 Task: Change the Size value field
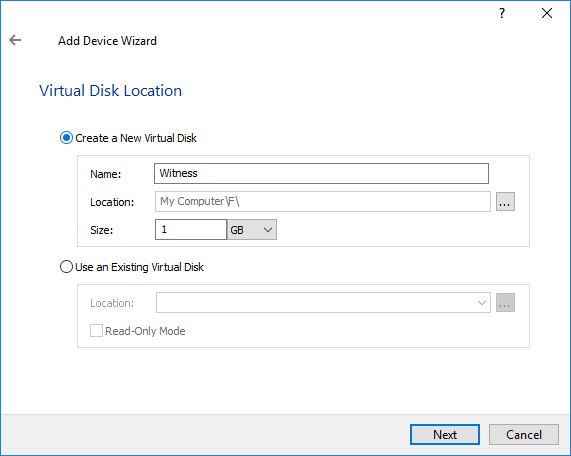(x=191, y=229)
